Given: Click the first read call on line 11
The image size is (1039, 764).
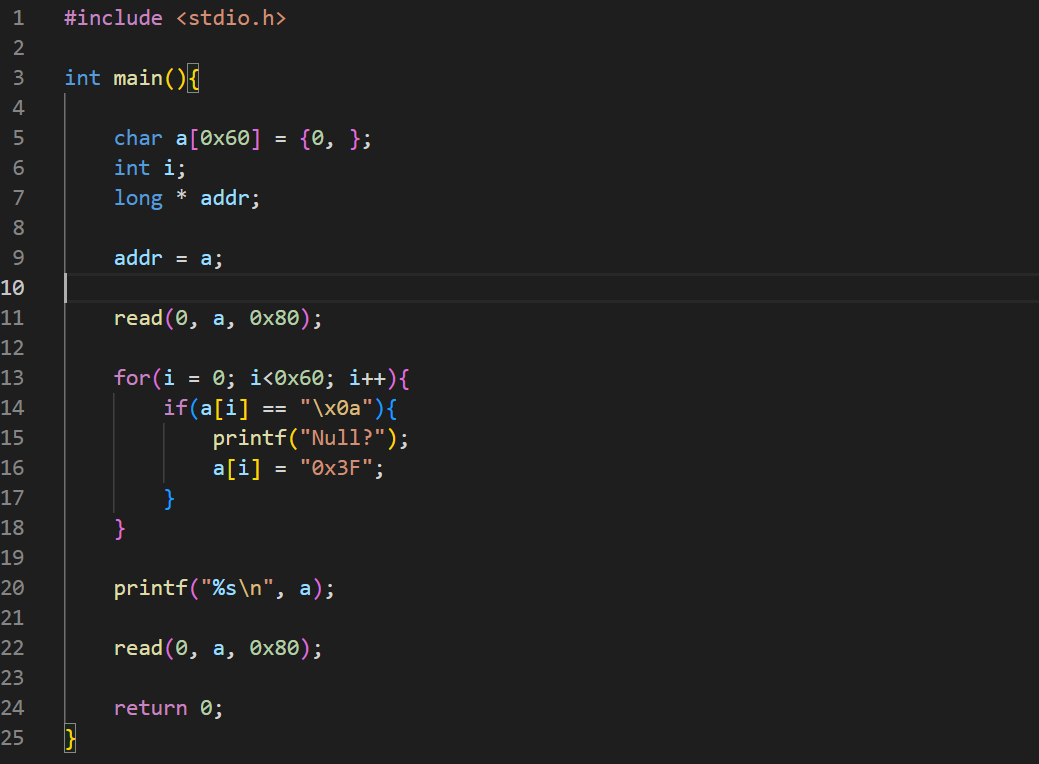Looking at the screenshot, I should [x=138, y=318].
